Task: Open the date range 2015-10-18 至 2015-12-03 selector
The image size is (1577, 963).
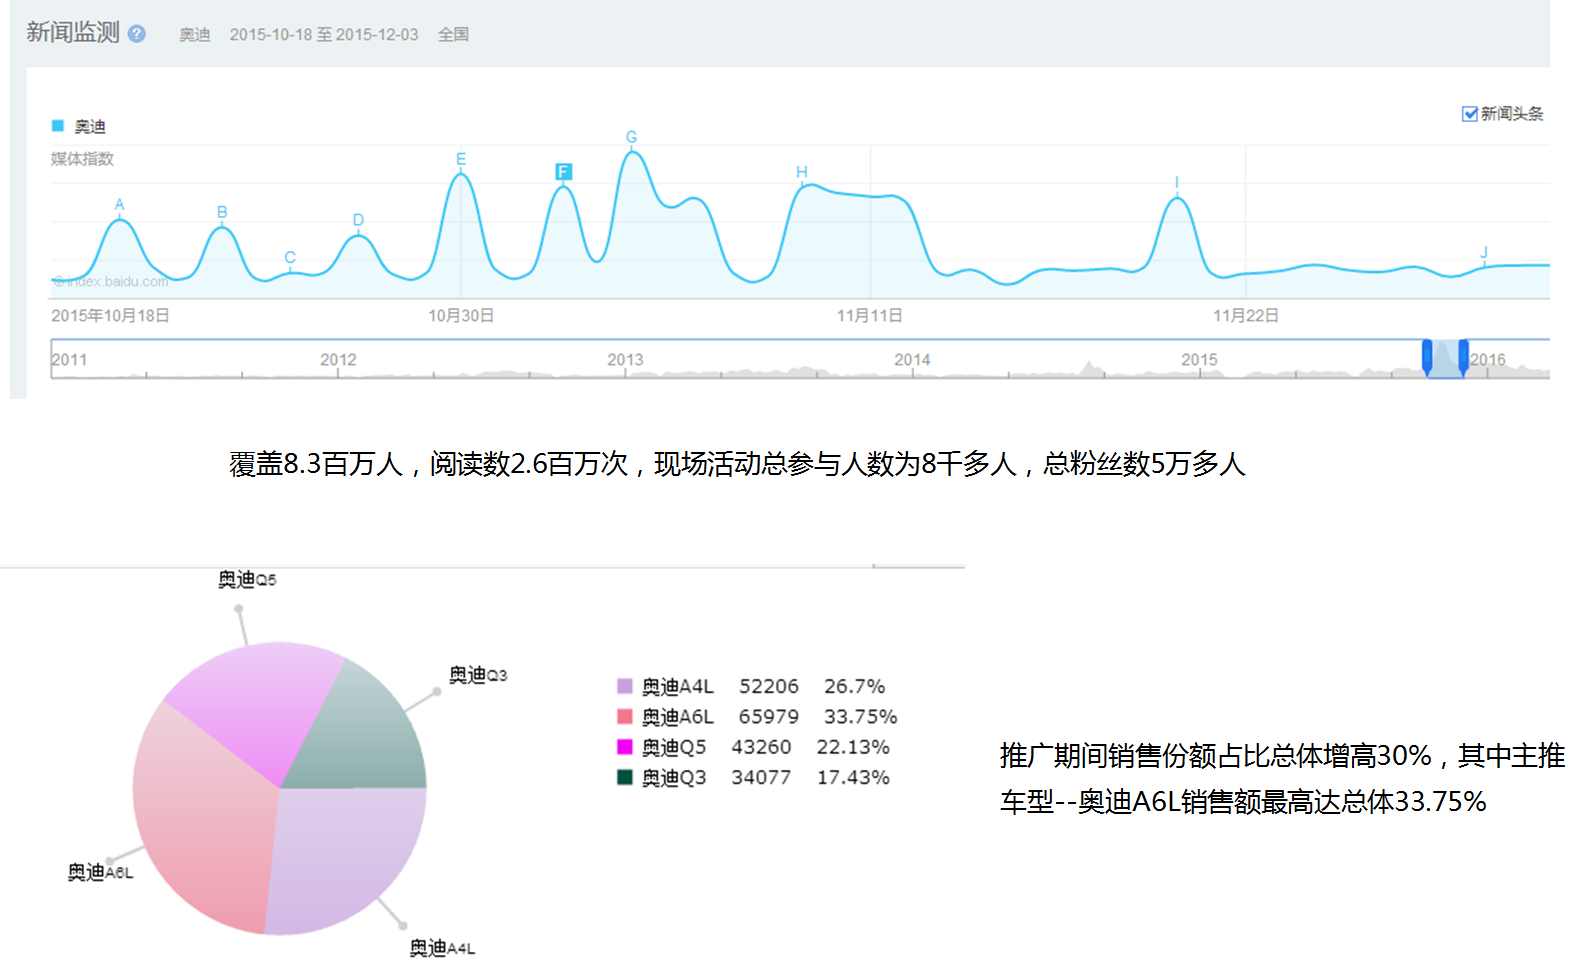Action: coord(323,35)
